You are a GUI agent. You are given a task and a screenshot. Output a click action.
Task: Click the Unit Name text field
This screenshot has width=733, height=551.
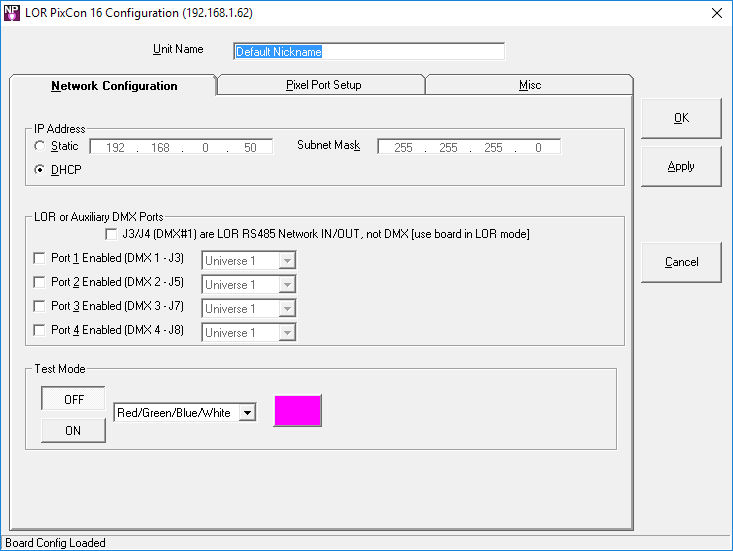368,51
